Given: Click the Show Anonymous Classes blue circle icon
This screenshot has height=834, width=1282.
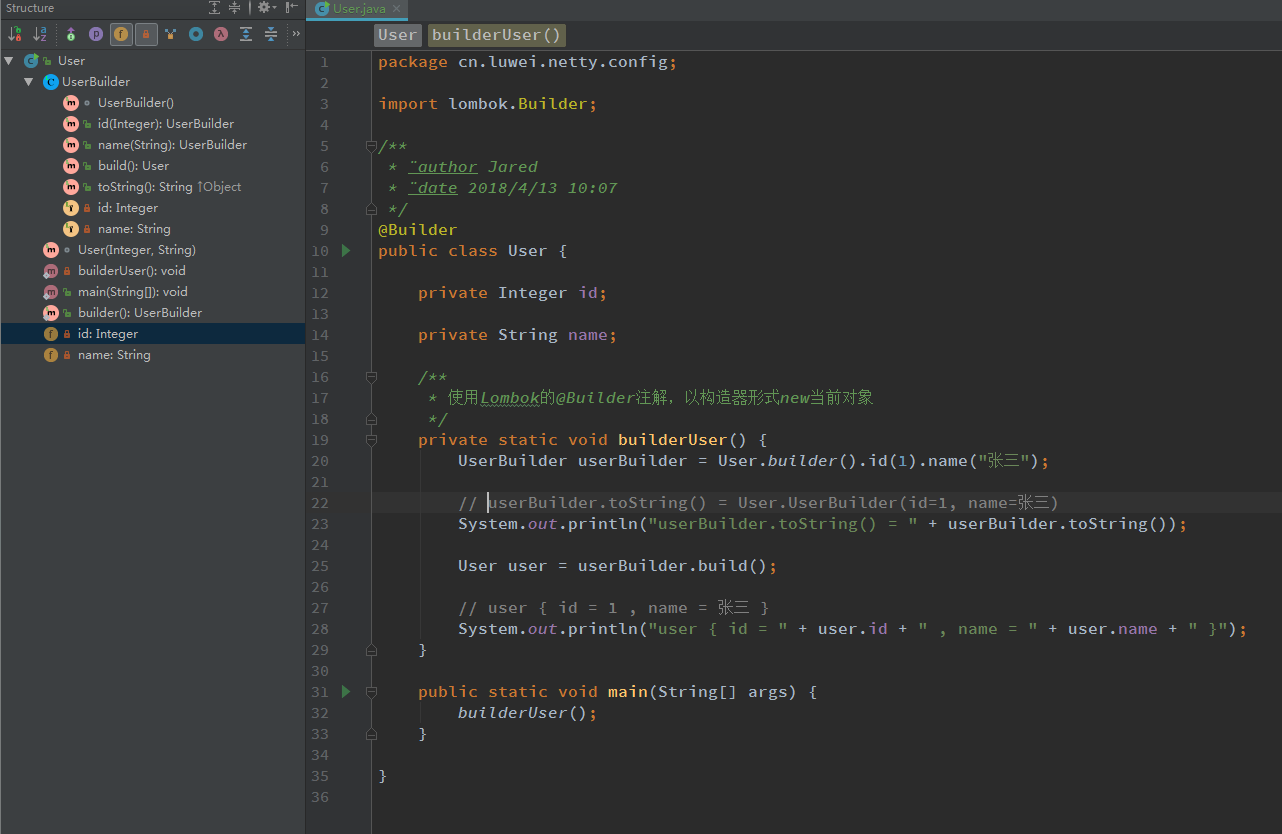Looking at the screenshot, I should click(x=196, y=34).
